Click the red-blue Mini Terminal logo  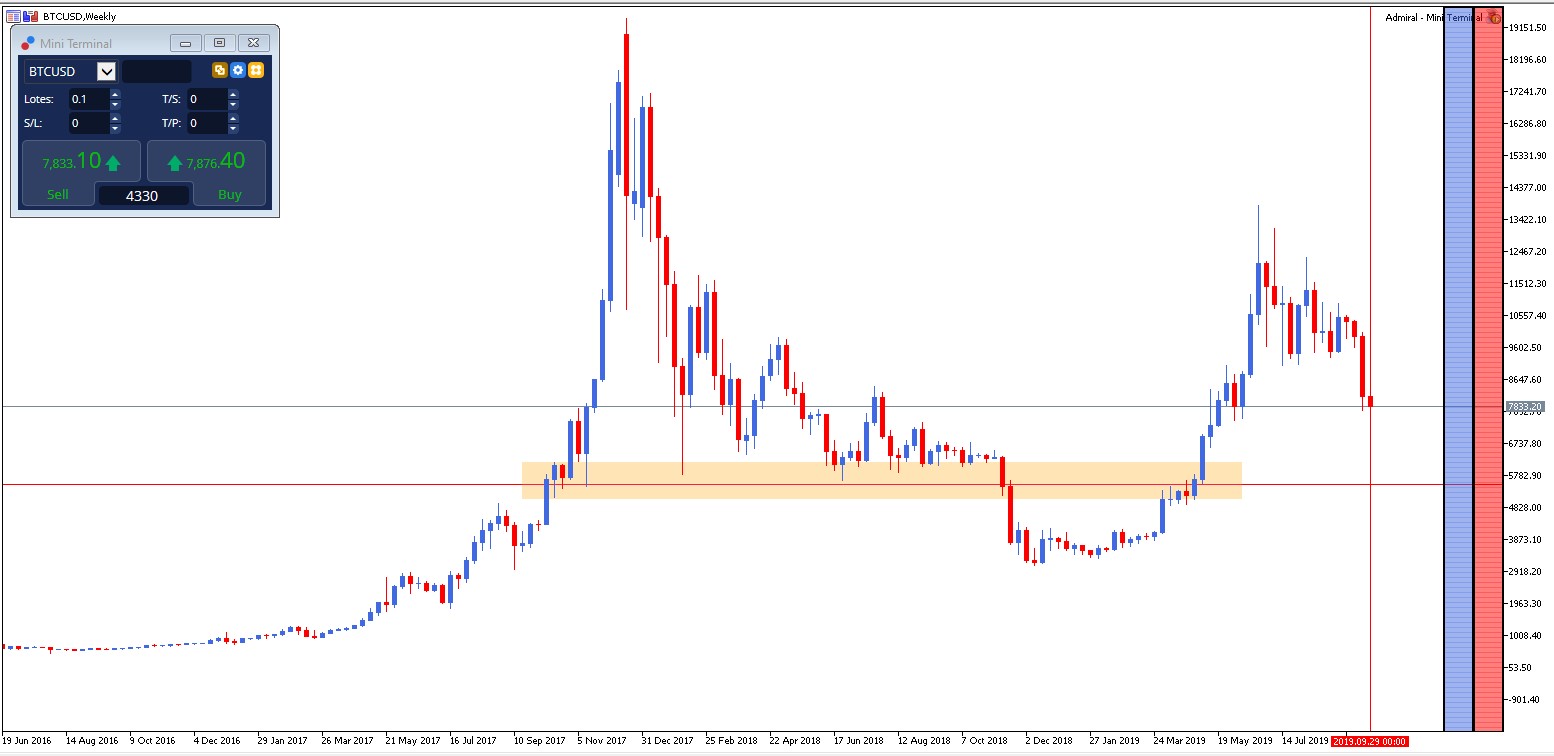pyautogui.click(x=28, y=43)
